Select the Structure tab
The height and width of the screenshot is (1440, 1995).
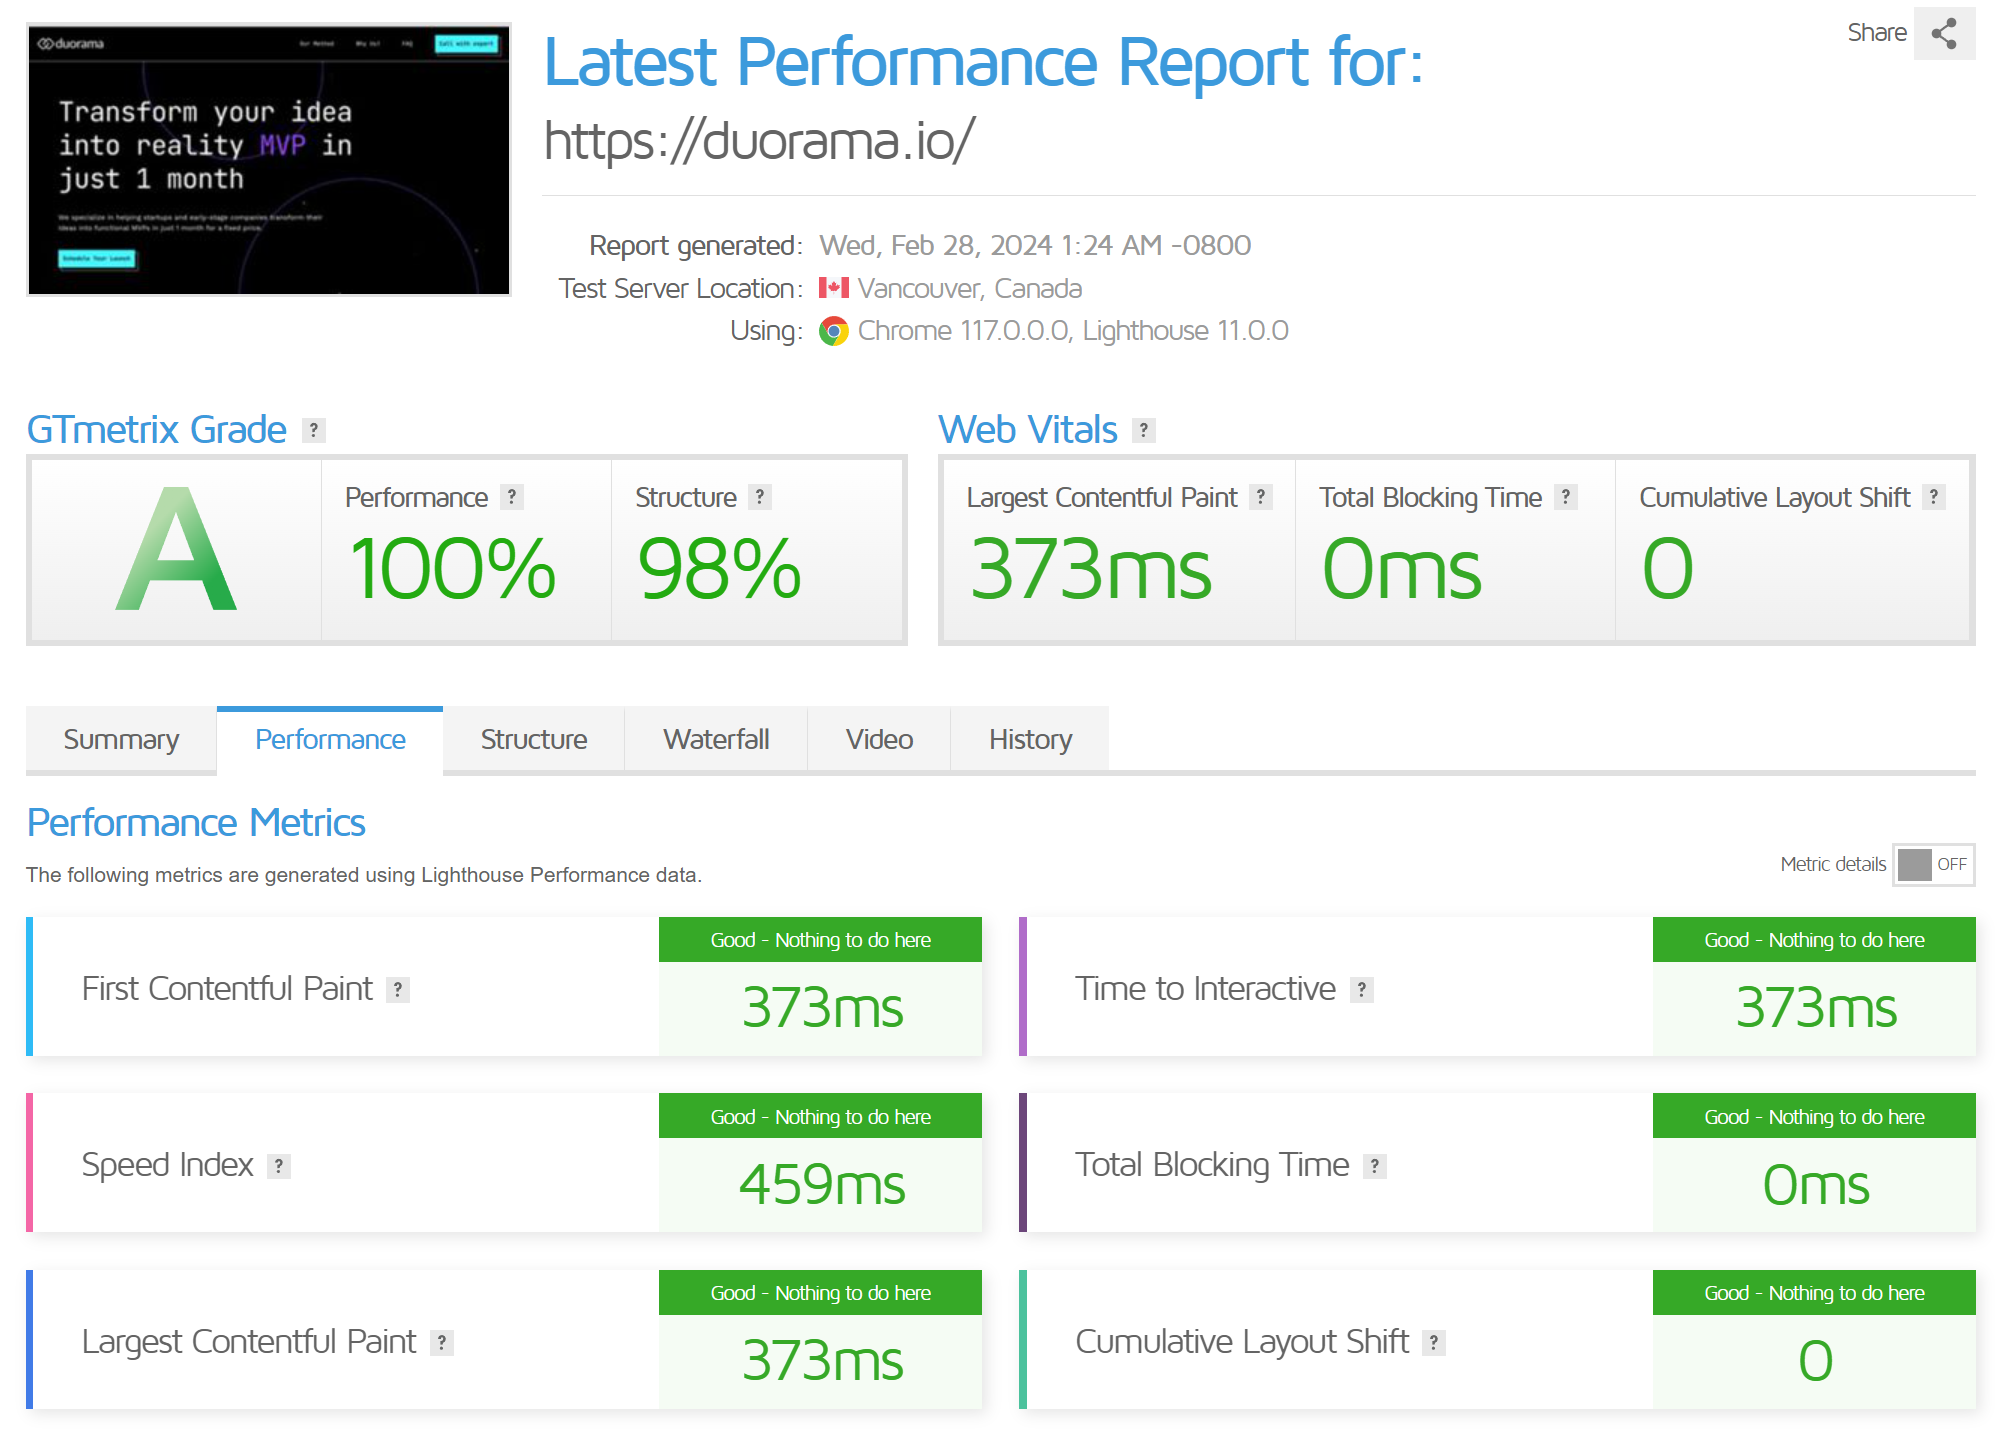point(534,740)
